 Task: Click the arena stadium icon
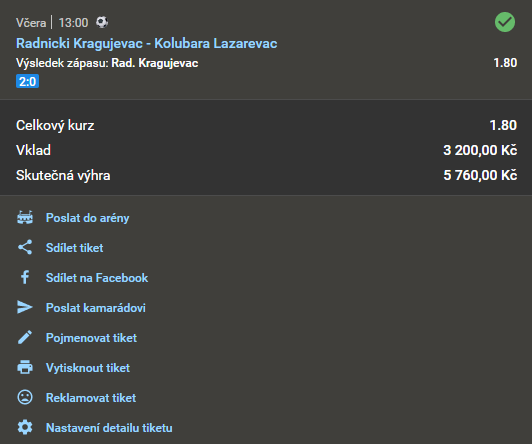[25, 218]
